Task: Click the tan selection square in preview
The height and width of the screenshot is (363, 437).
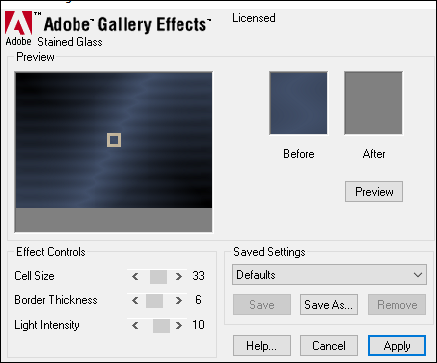Action: 114,140
